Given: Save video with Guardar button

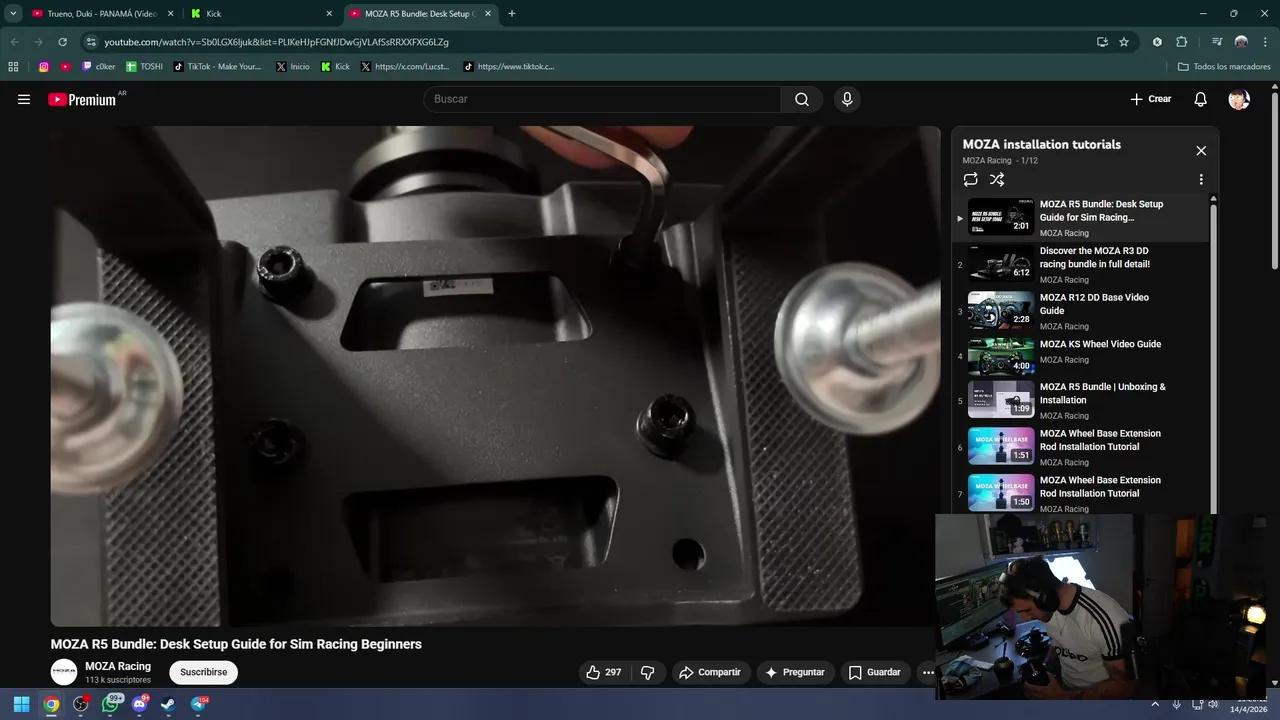Looking at the screenshot, I should [x=875, y=672].
